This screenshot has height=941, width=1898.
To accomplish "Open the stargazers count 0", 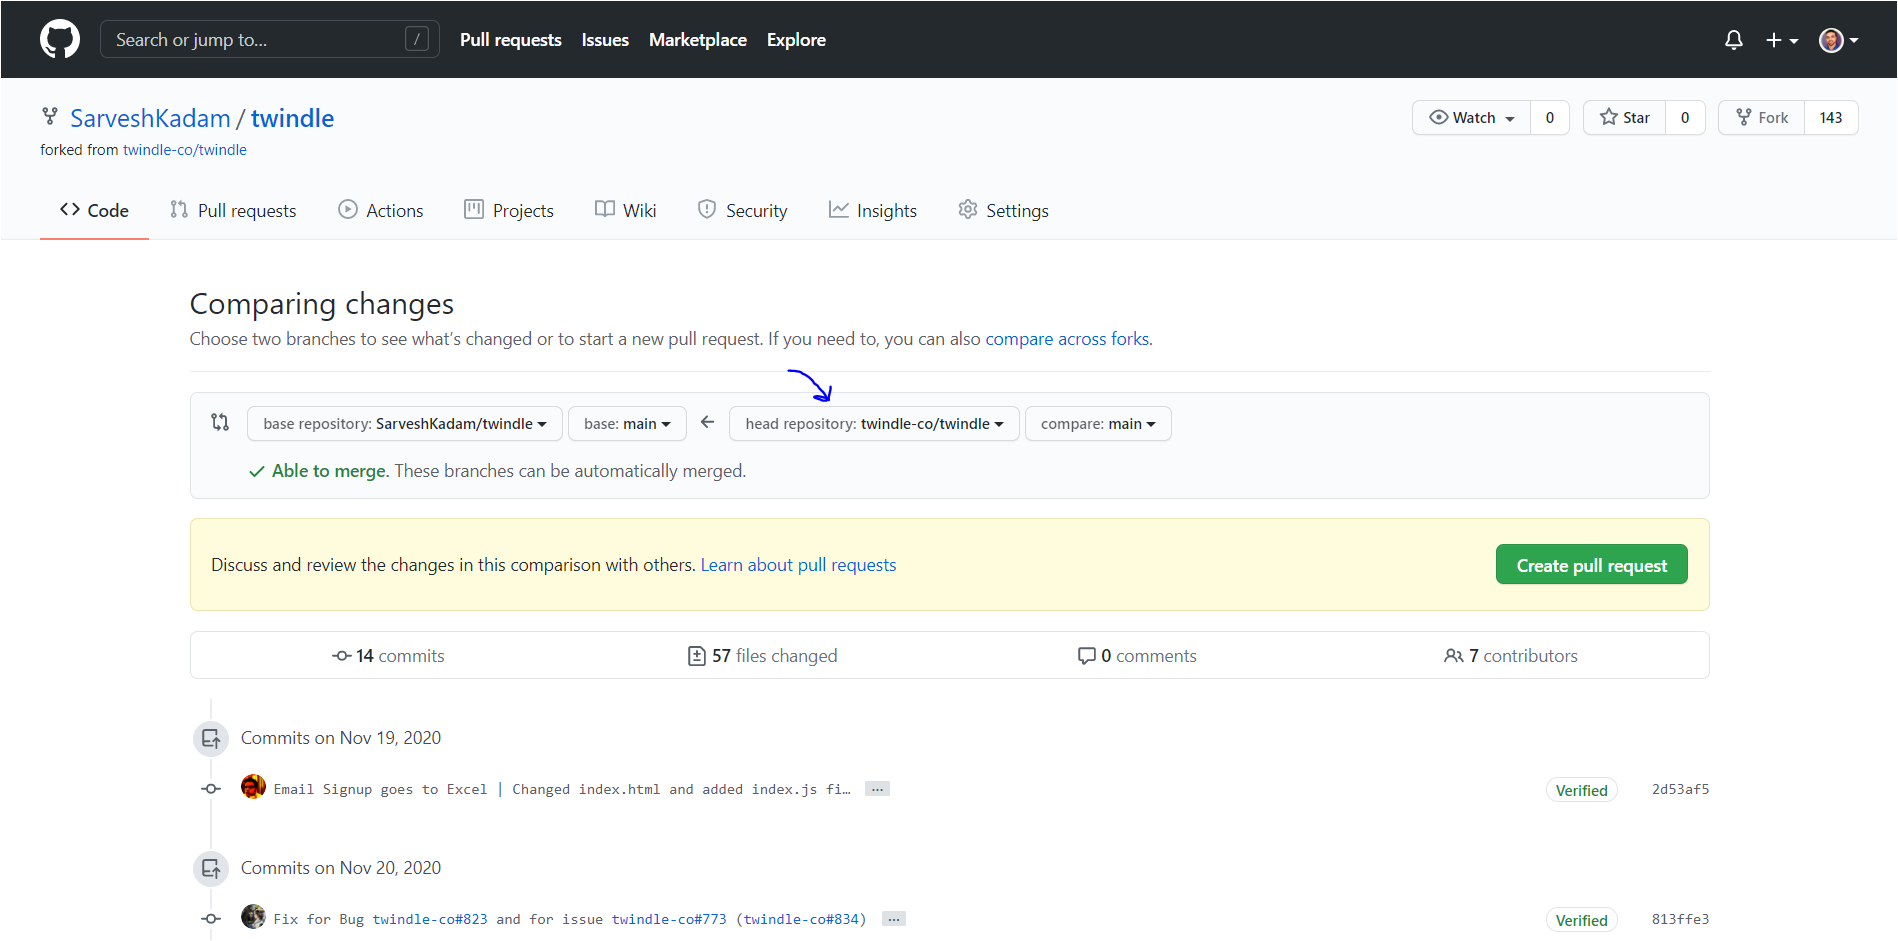I will 1685,118.
